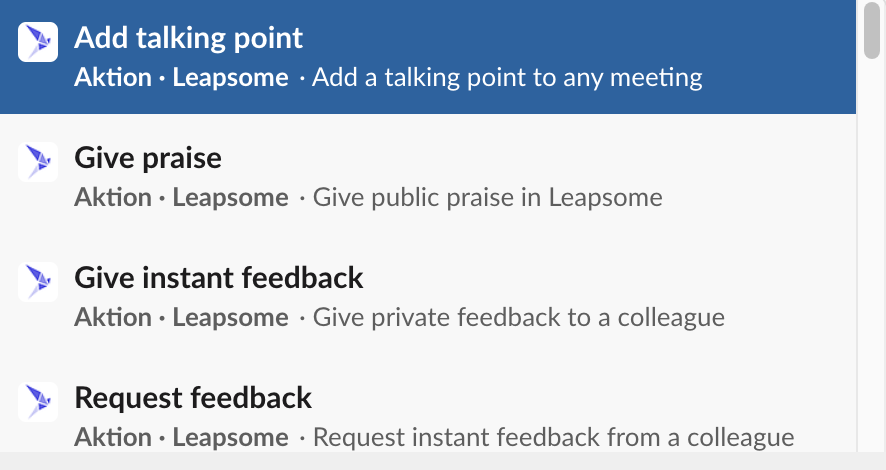Click description 'Add a talking point to any meeting'
This screenshot has height=470, width=886.
click(x=507, y=77)
